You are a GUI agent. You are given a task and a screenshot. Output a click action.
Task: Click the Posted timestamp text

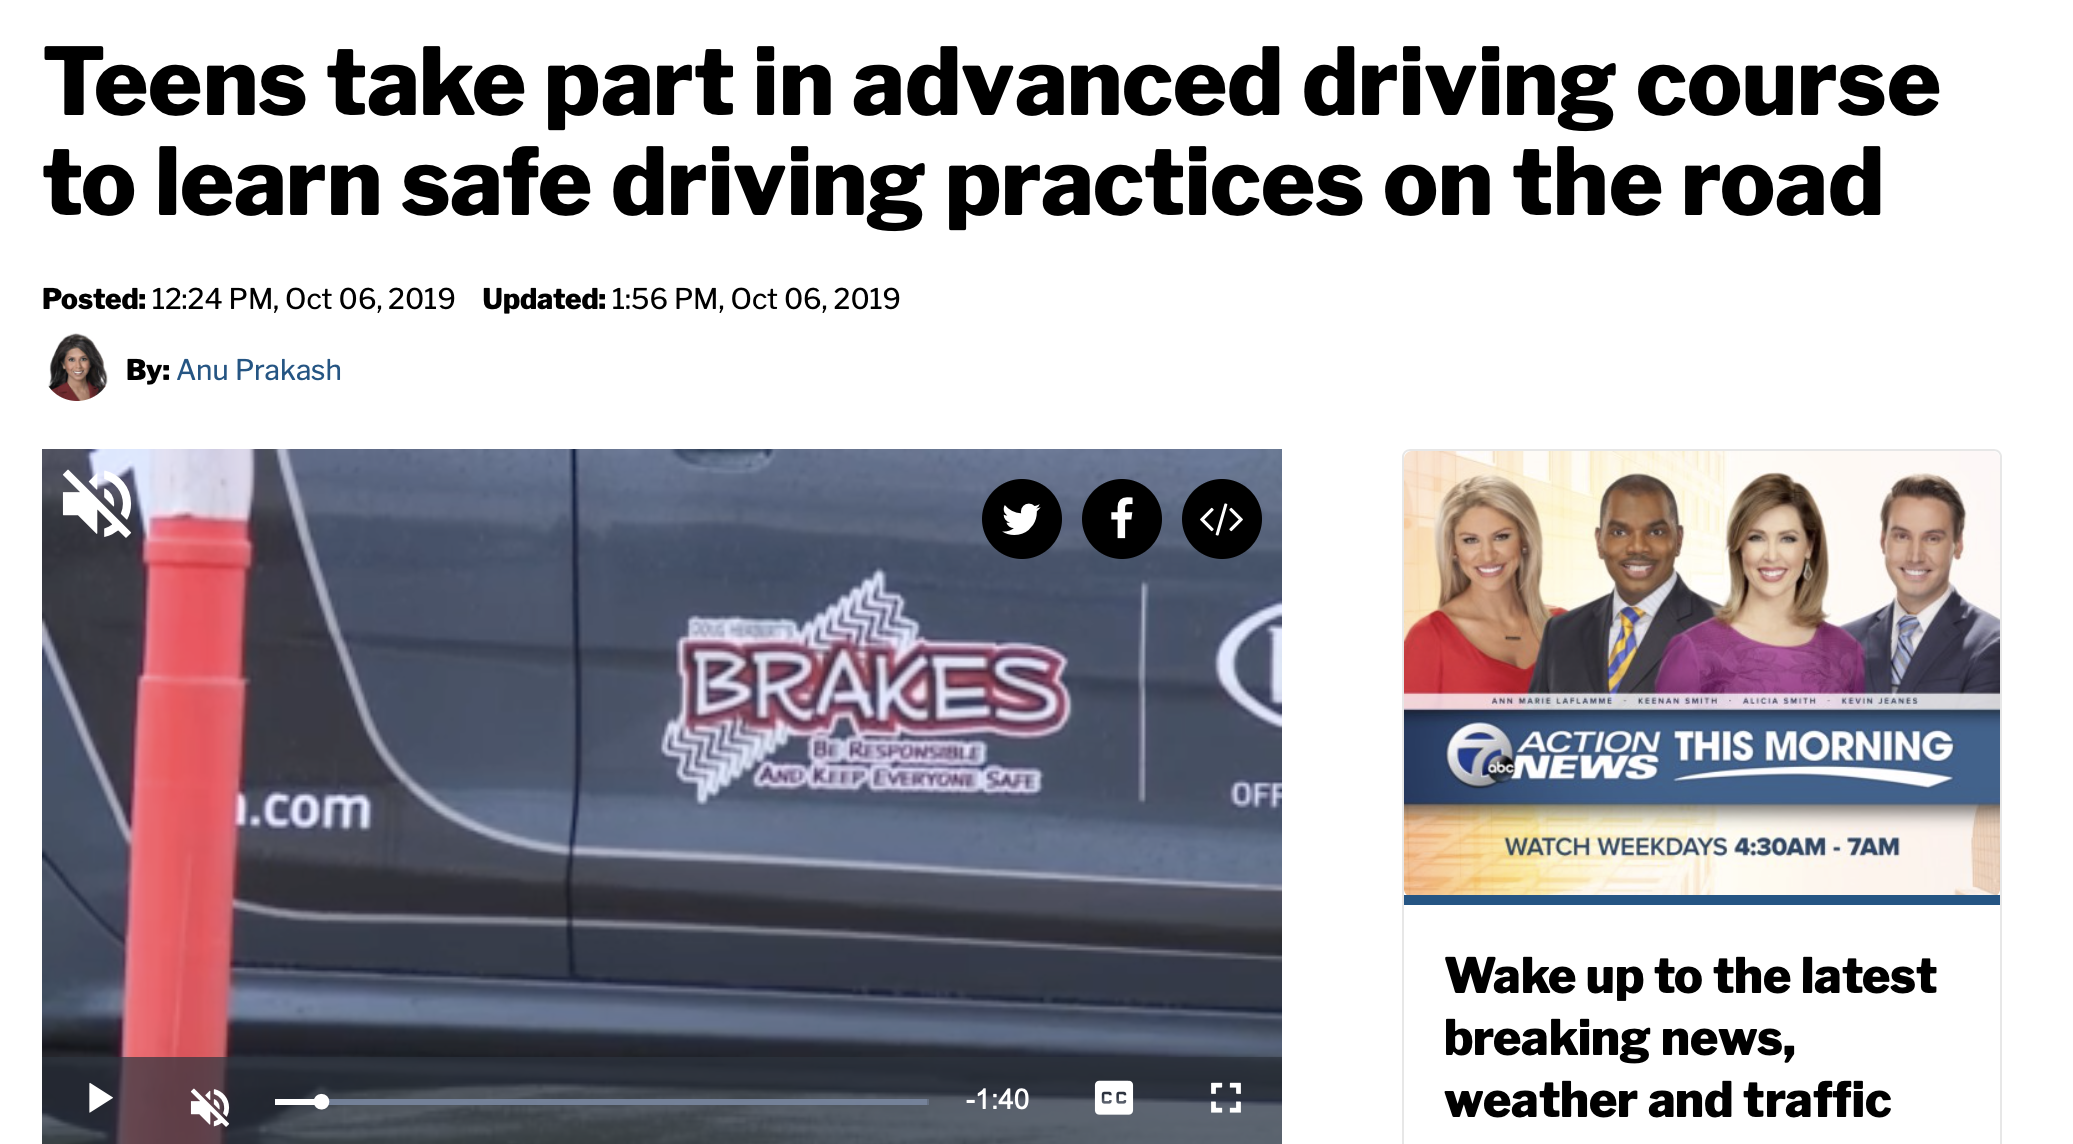pyautogui.click(x=248, y=299)
